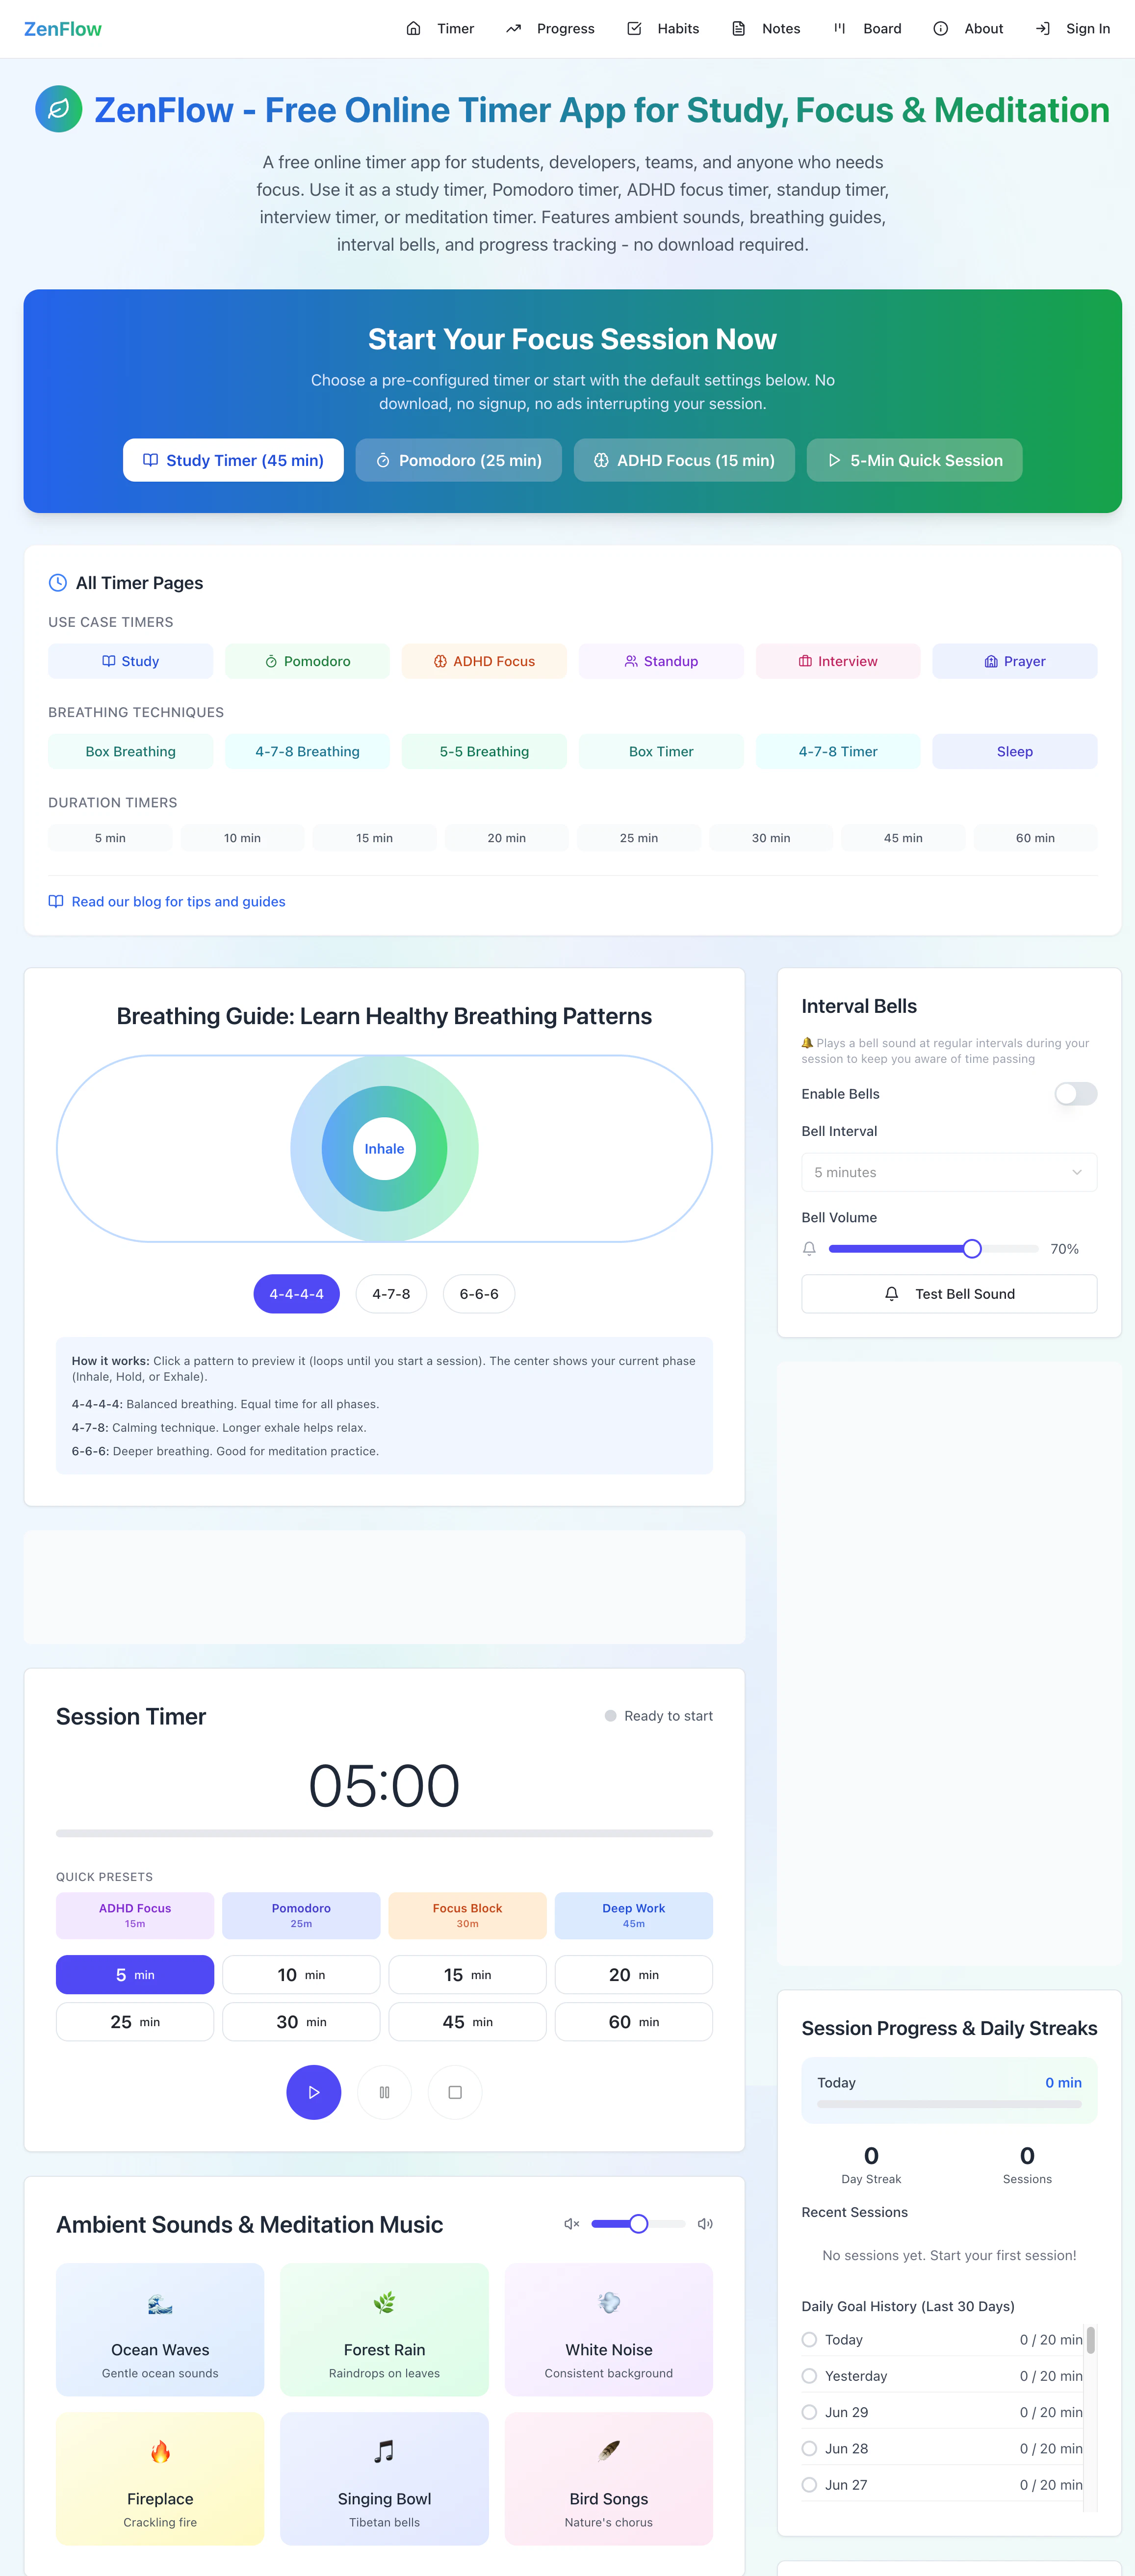Open the Prayer timer page
1135x2576 pixels.
pos(1015,661)
